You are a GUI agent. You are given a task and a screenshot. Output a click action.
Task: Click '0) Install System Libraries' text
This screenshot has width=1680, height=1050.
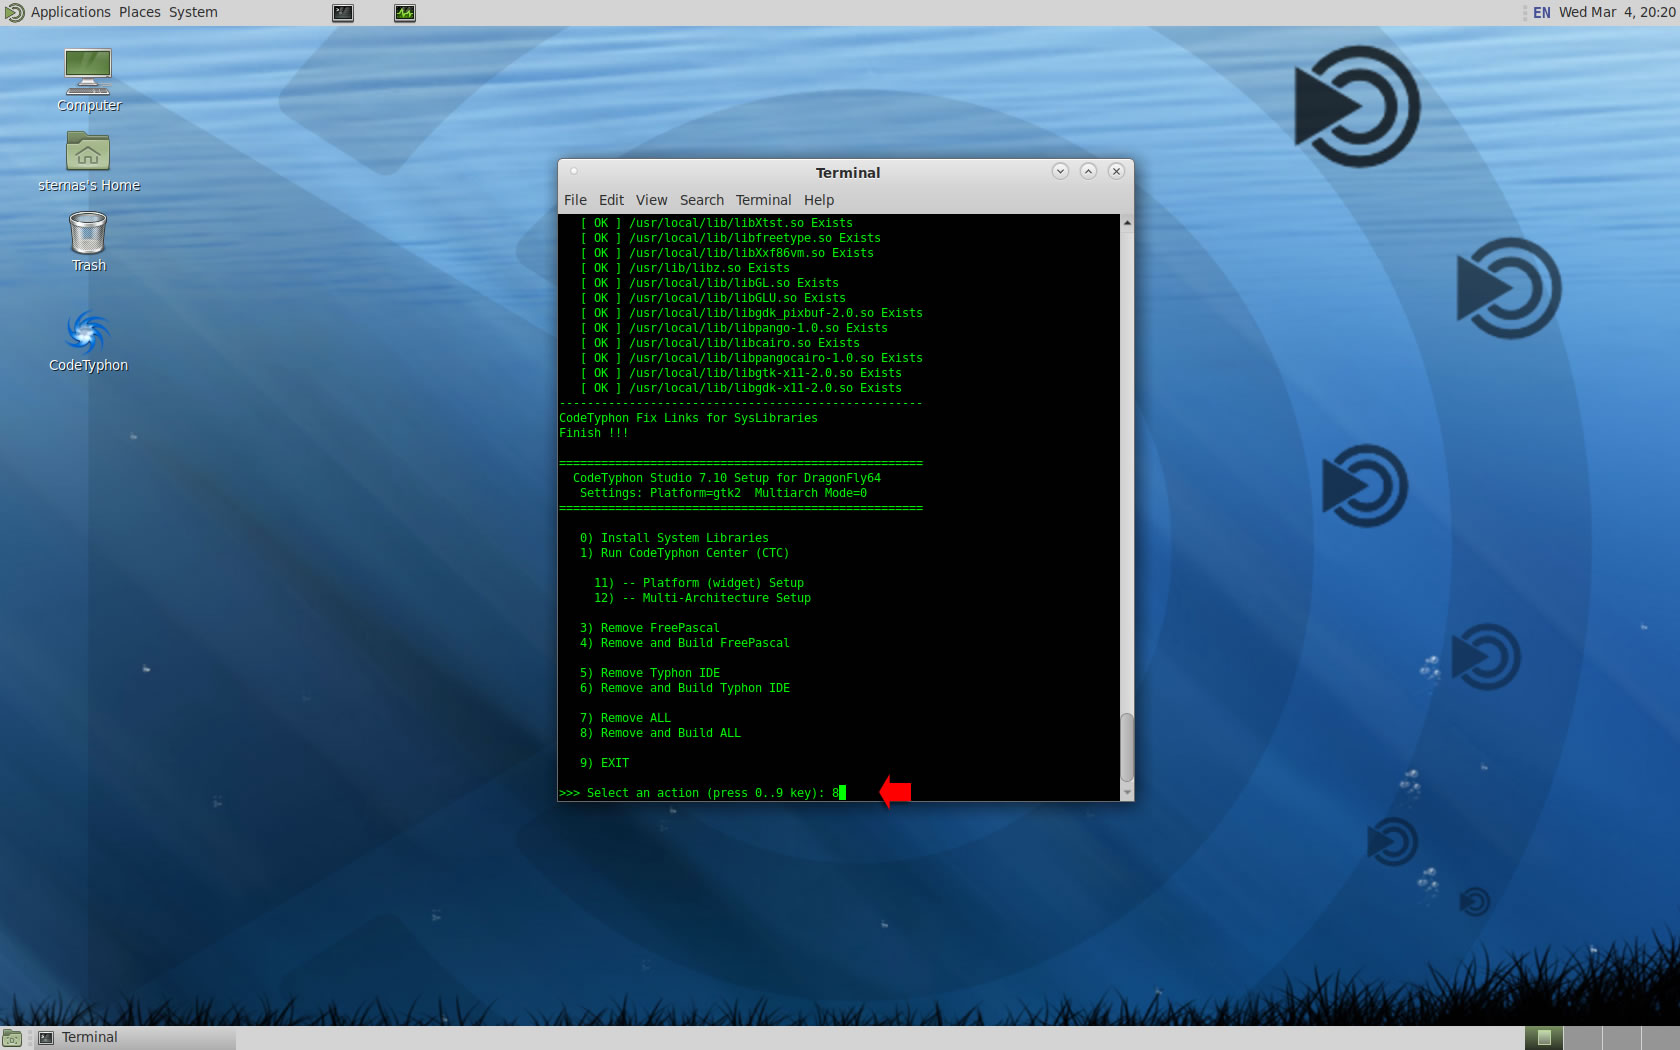click(674, 538)
